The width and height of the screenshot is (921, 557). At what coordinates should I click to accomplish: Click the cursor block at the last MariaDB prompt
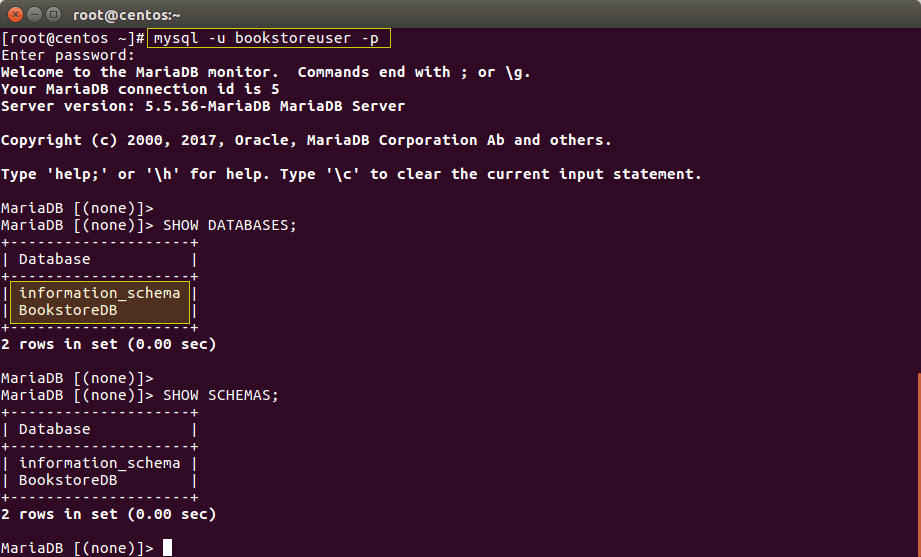tap(168, 548)
